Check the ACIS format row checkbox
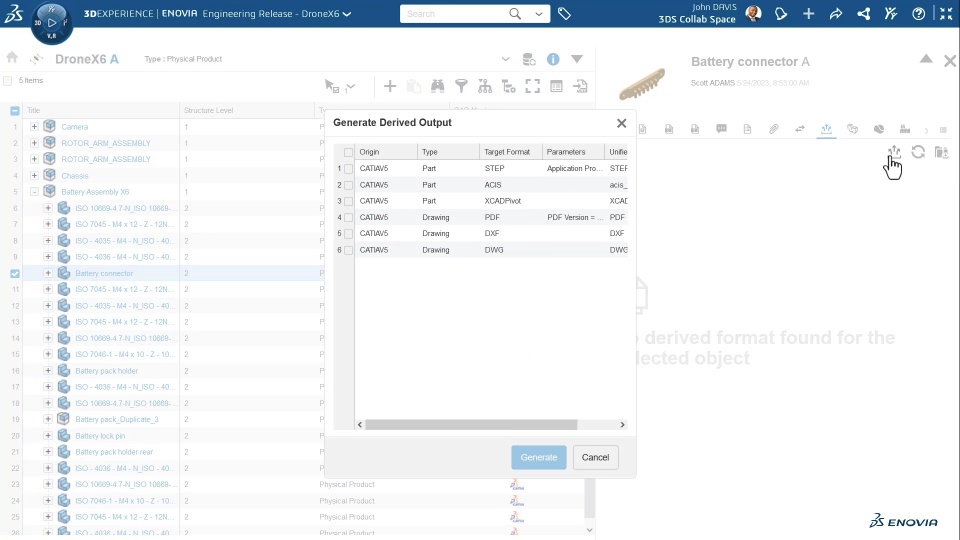This screenshot has width=960, height=540. coord(348,185)
